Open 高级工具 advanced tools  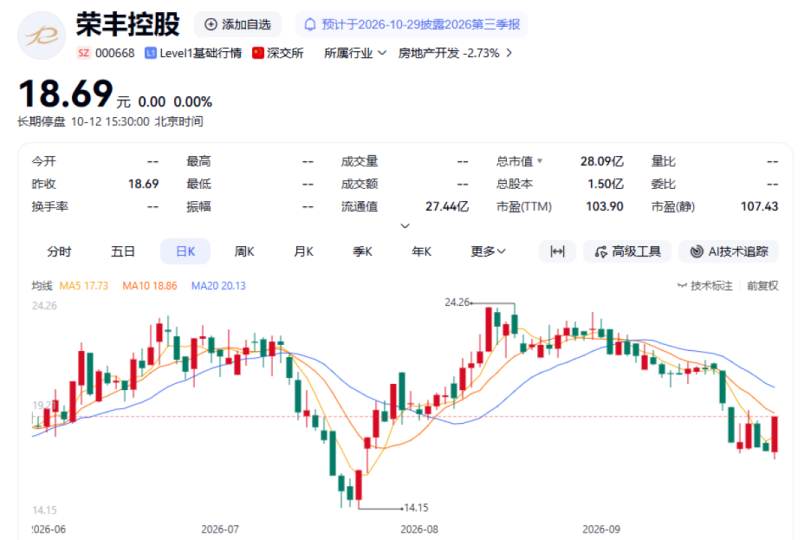pos(628,251)
